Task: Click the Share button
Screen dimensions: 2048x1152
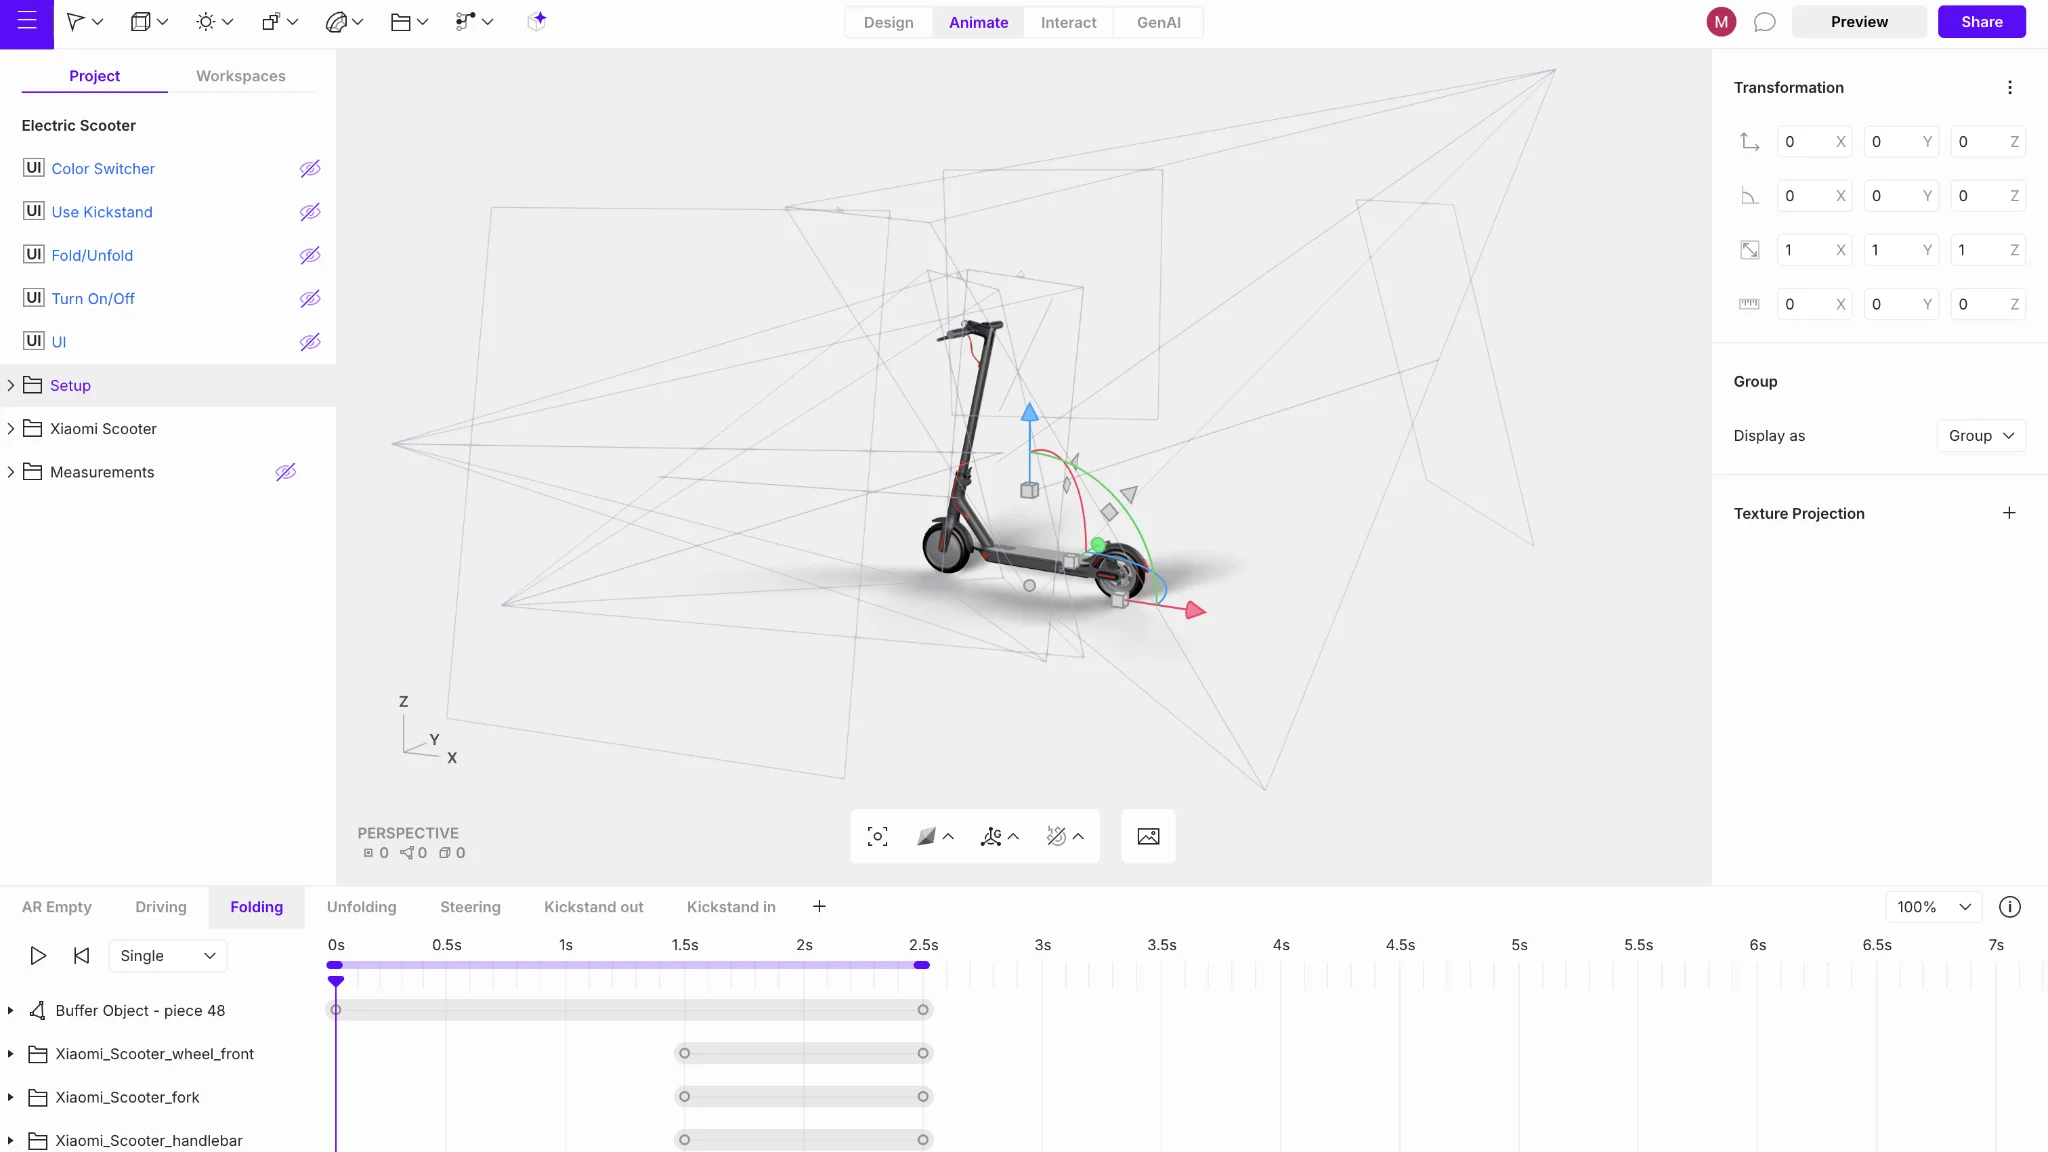Action: click(1981, 21)
